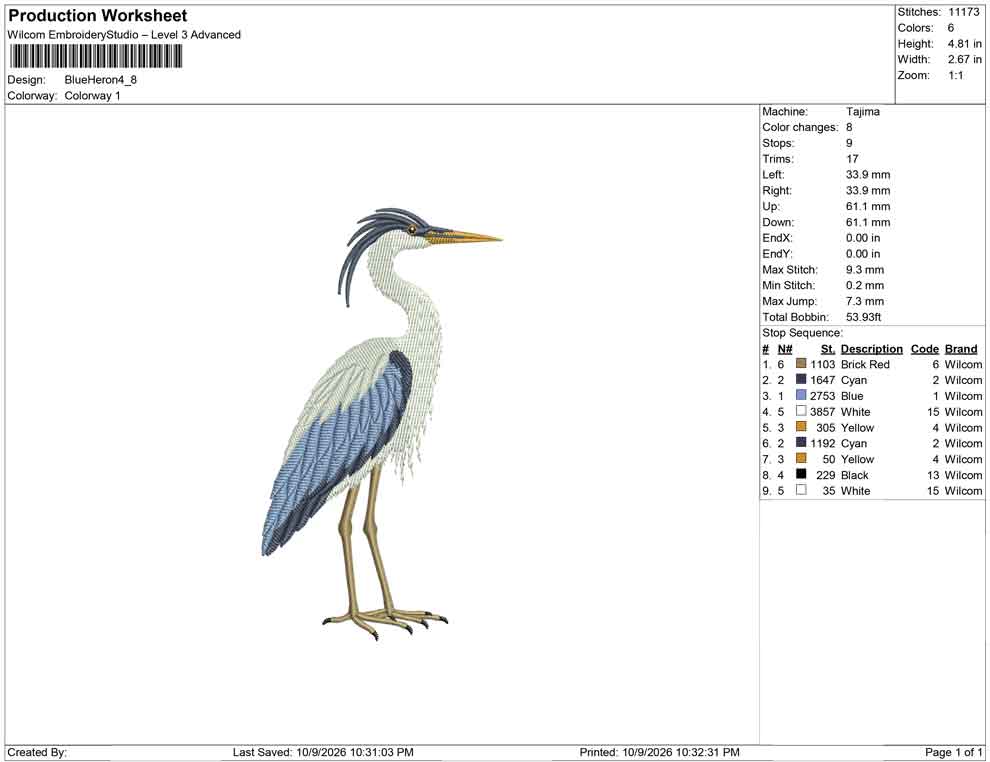This screenshot has width=990, height=762.
Task: Click the Machine value 'Tajima'
Action: tap(862, 112)
